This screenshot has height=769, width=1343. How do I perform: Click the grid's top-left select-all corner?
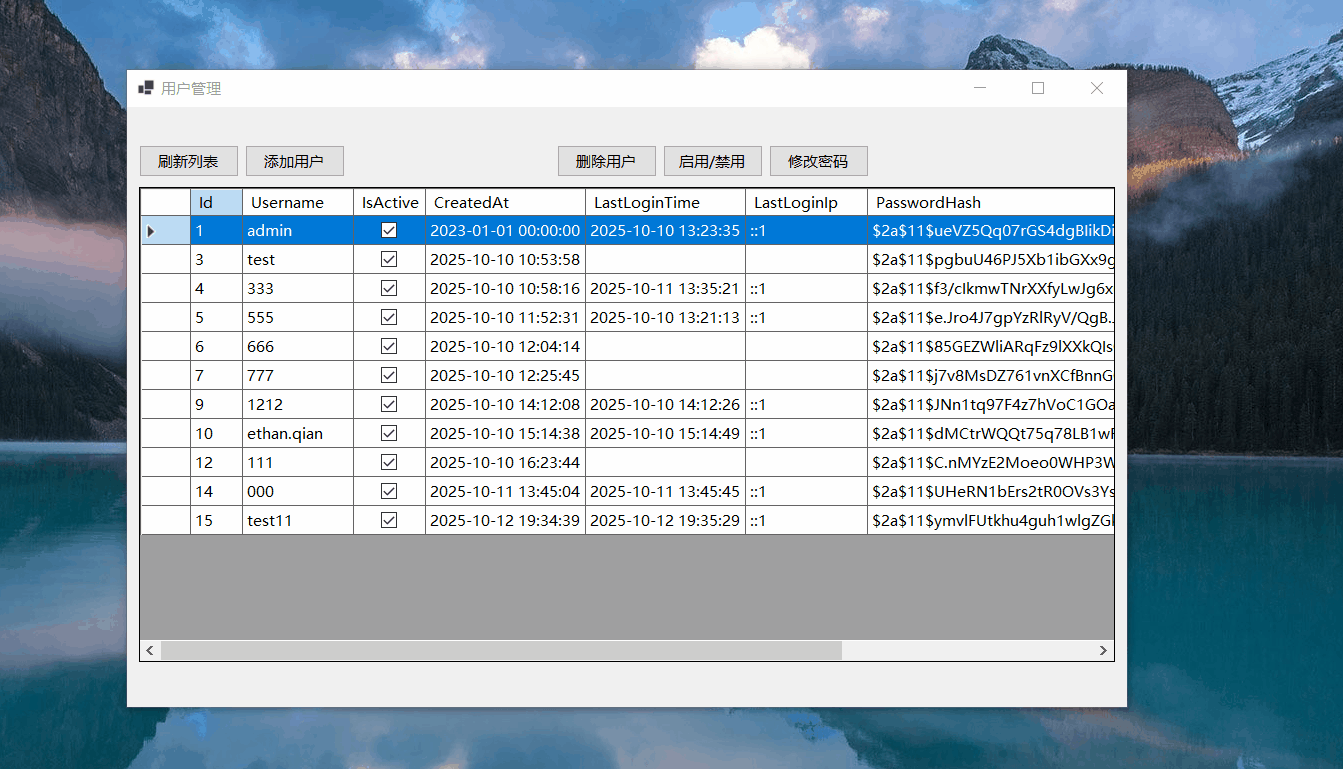click(x=165, y=202)
